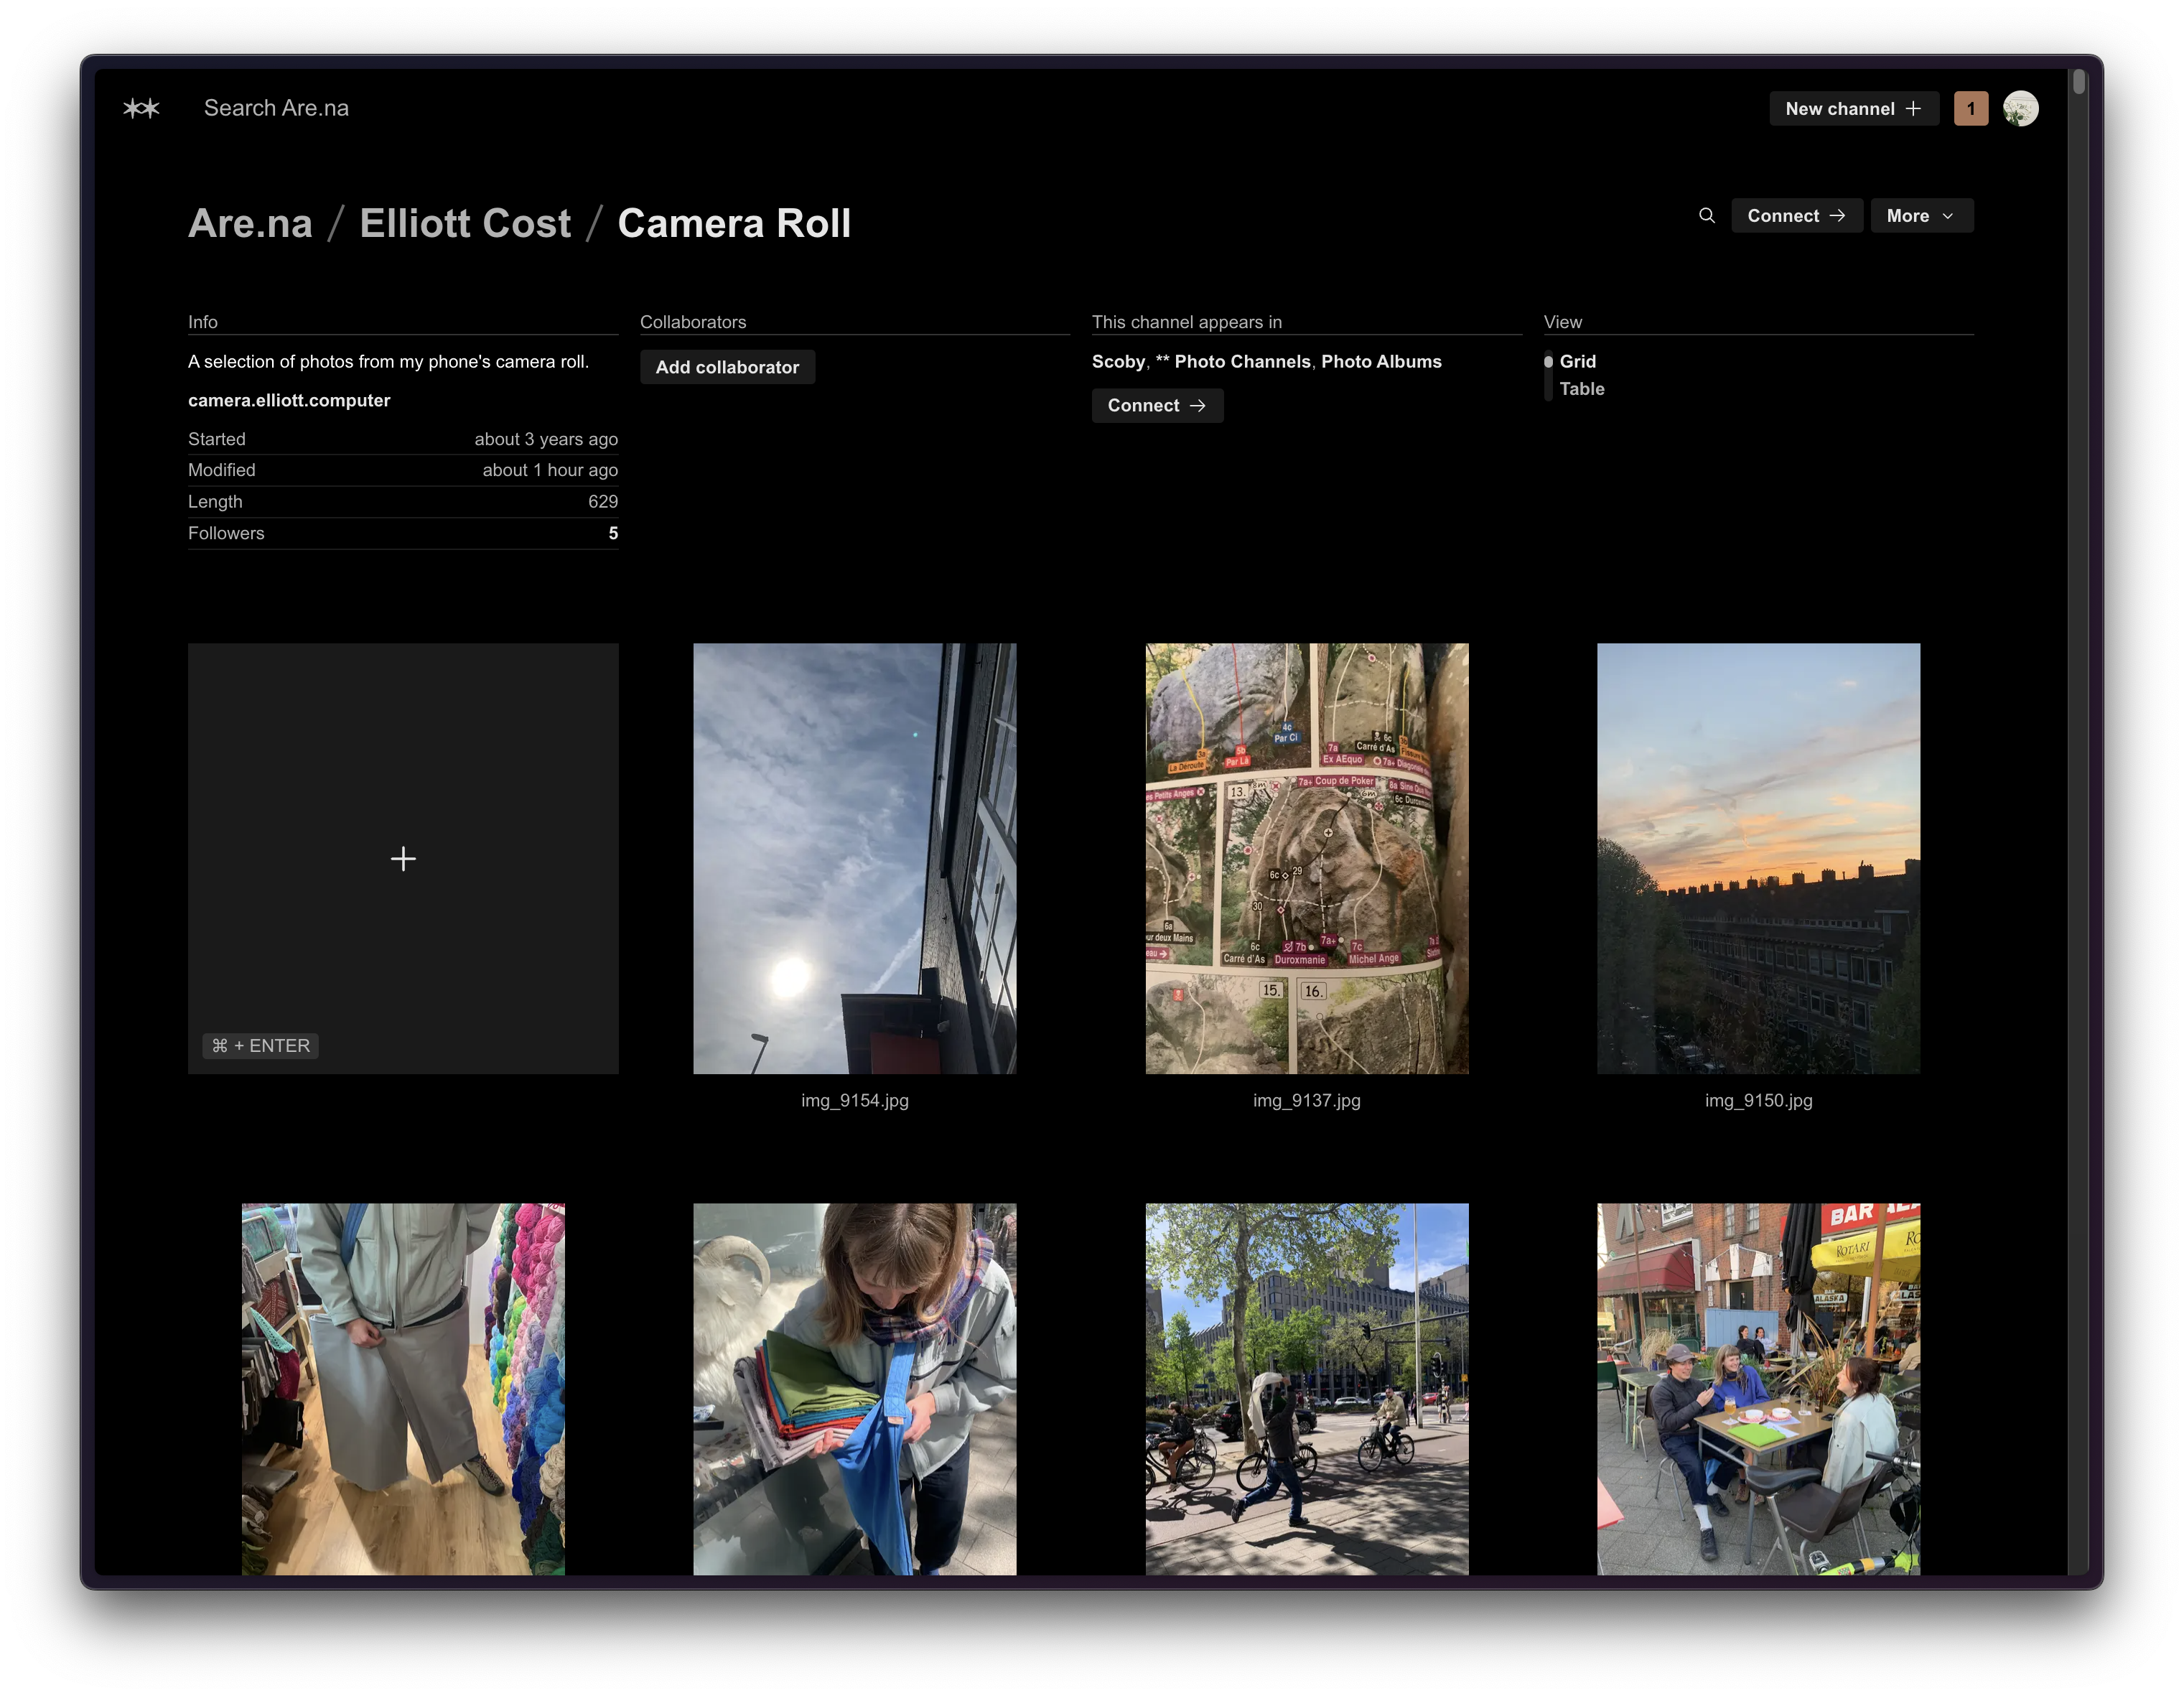This screenshot has width=2184, height=1696.
Task: Expand the More dropdown menu
Action: click(x=1921, y=215)
